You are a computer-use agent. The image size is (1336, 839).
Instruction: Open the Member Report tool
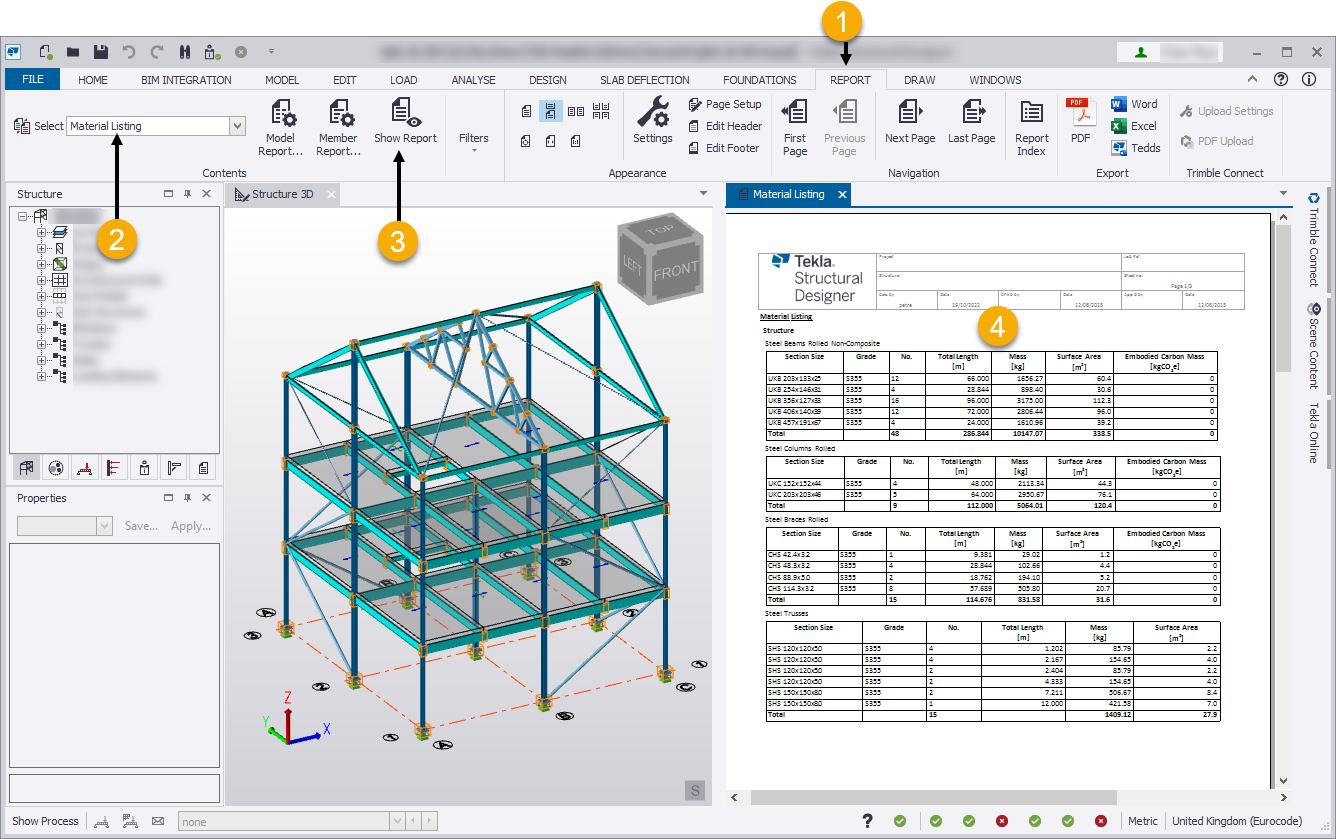338,124
